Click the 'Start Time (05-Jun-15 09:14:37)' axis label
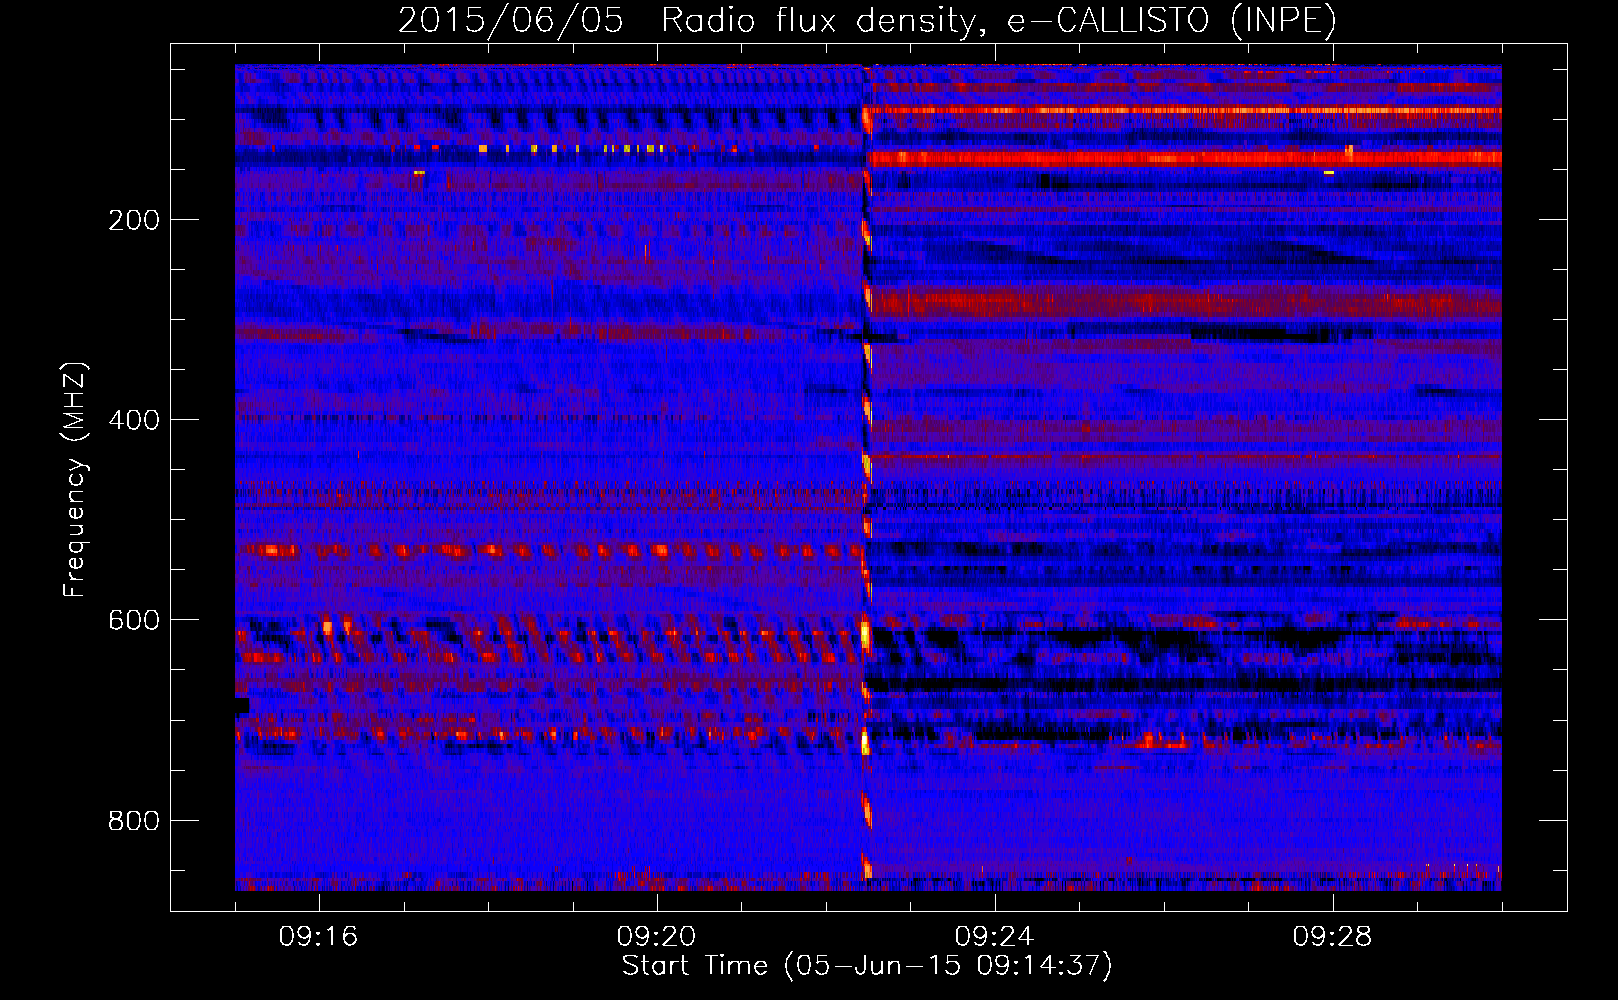The image size is (1618, 1000). (x=867, y=966)
